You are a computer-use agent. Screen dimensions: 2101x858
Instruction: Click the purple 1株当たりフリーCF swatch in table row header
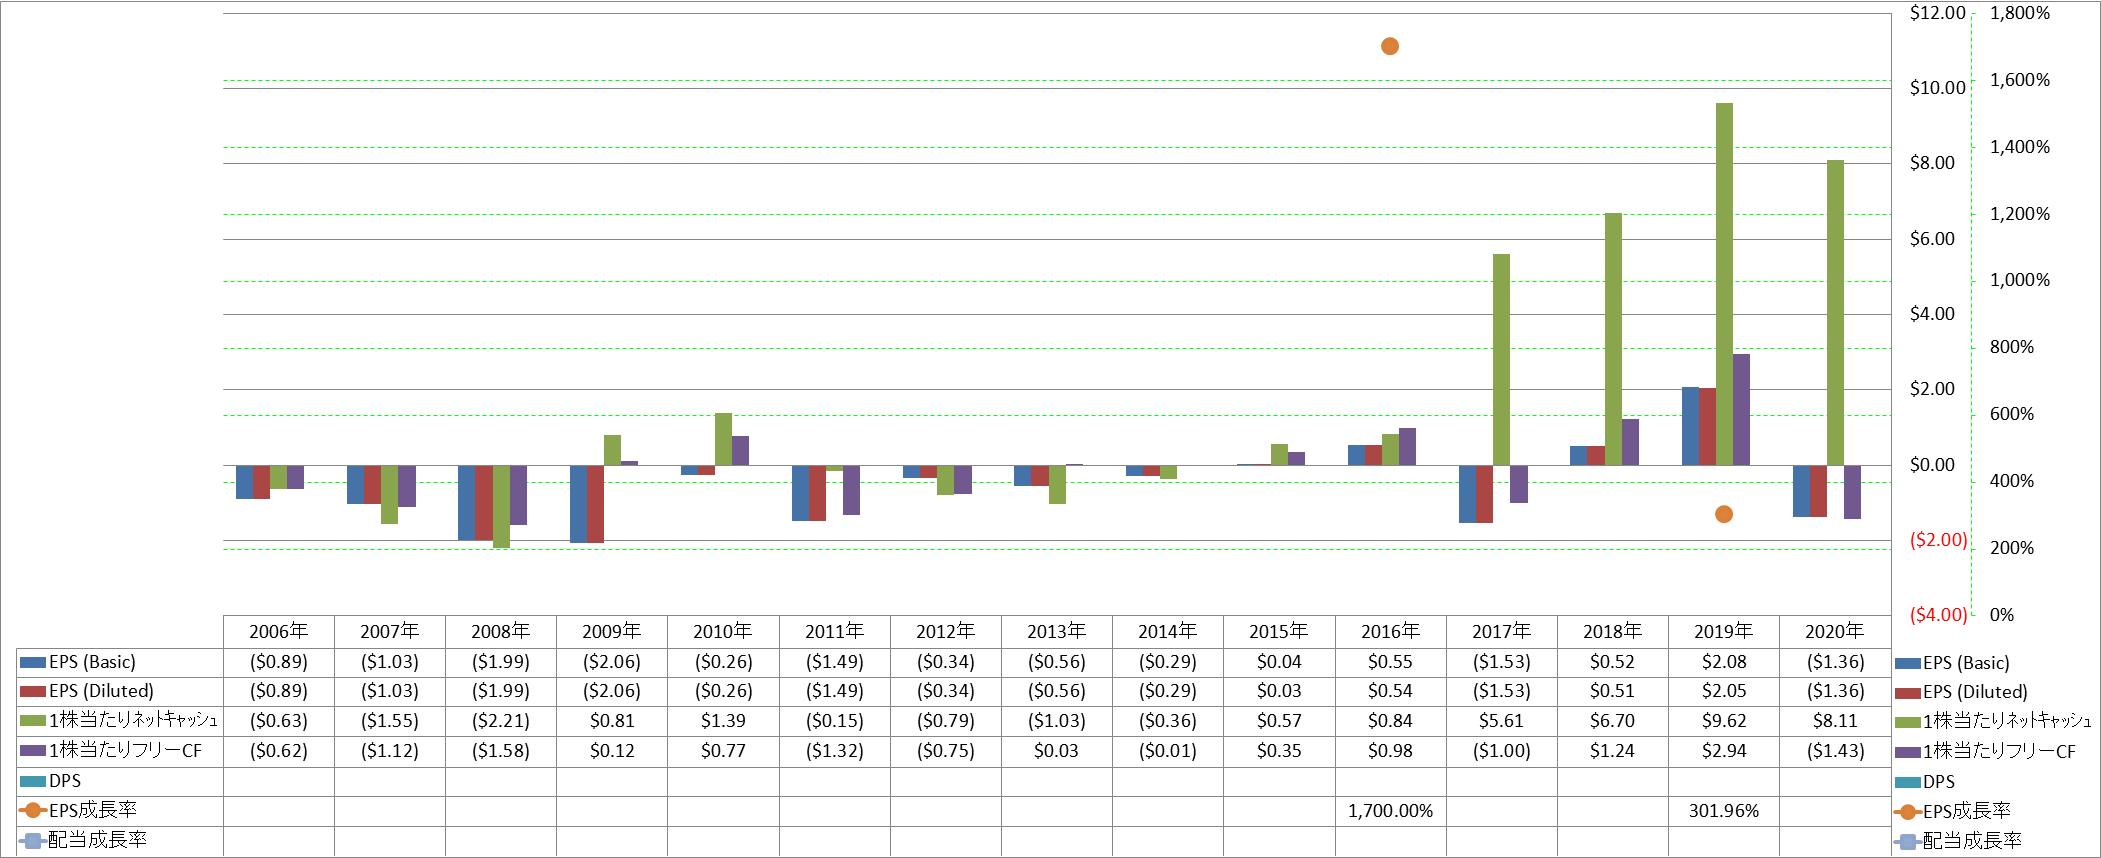(33, 750)
